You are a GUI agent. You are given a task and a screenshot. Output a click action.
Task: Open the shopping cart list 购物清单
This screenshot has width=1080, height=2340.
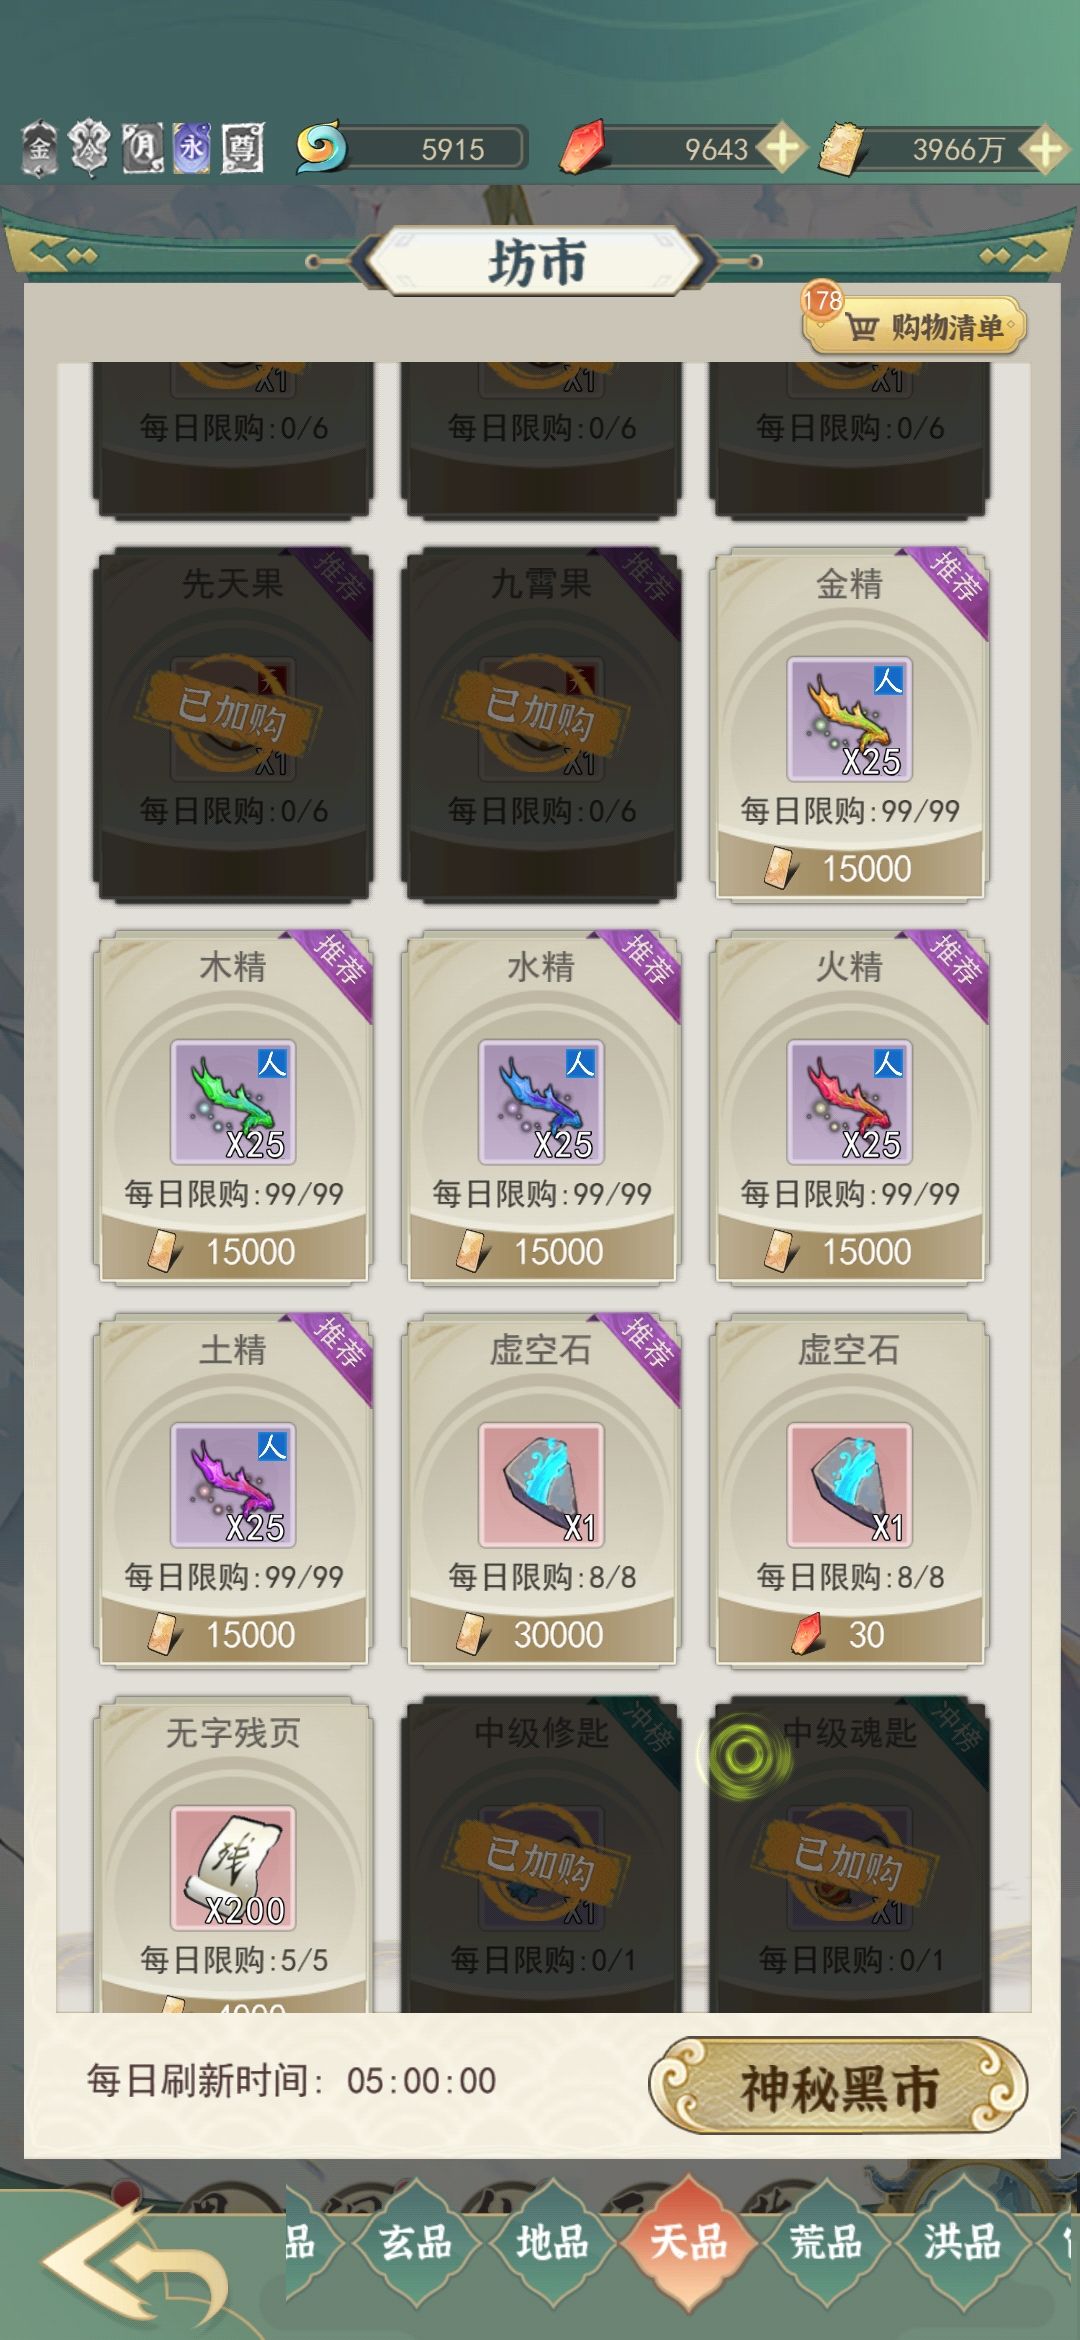point(916,325)
